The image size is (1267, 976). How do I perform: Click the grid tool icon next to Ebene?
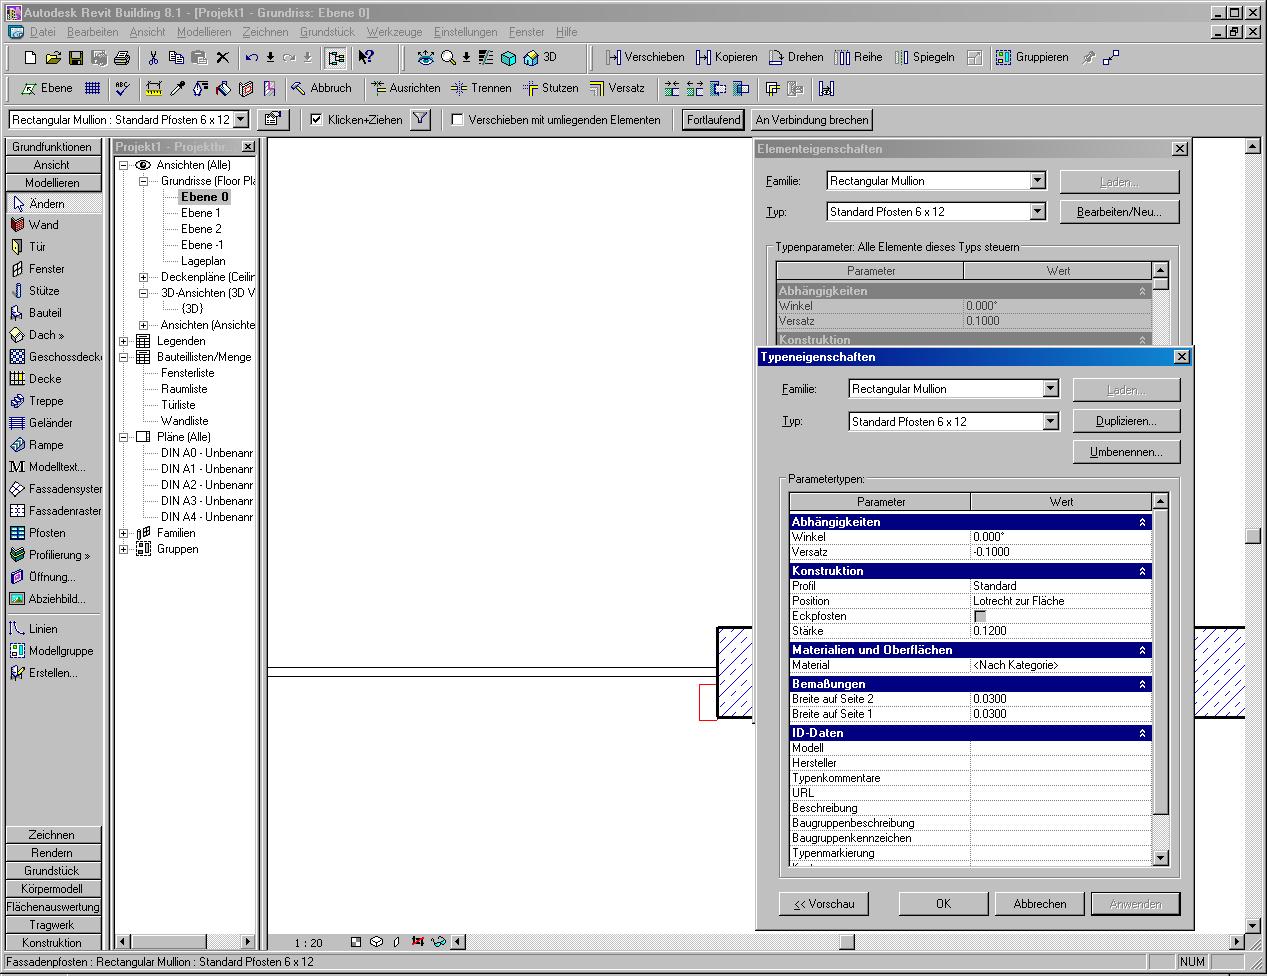(92, 88)
